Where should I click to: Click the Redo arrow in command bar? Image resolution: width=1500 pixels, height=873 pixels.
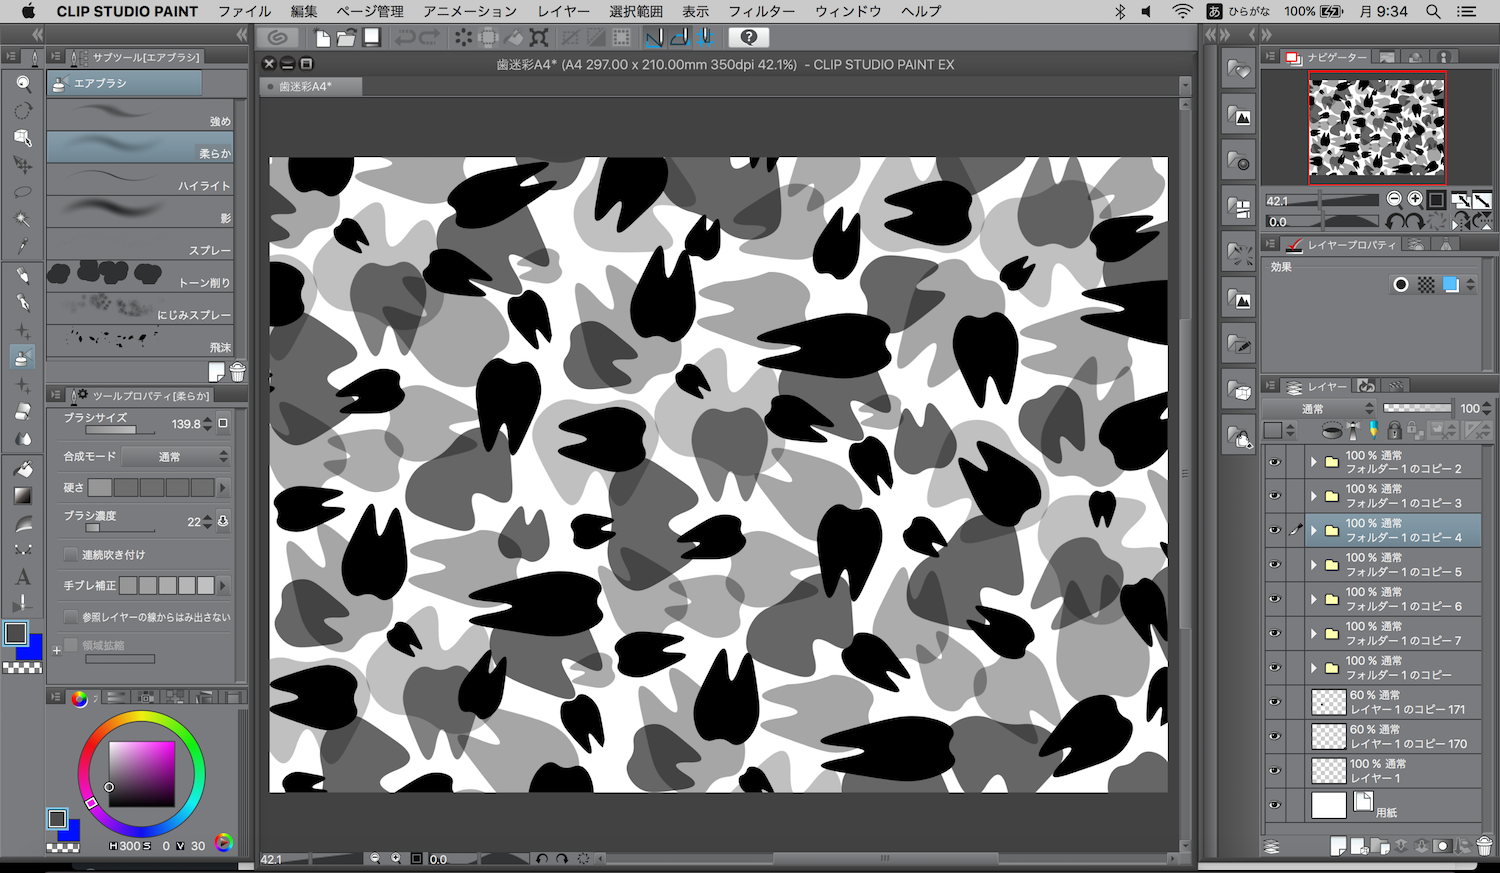pos(429,37)
